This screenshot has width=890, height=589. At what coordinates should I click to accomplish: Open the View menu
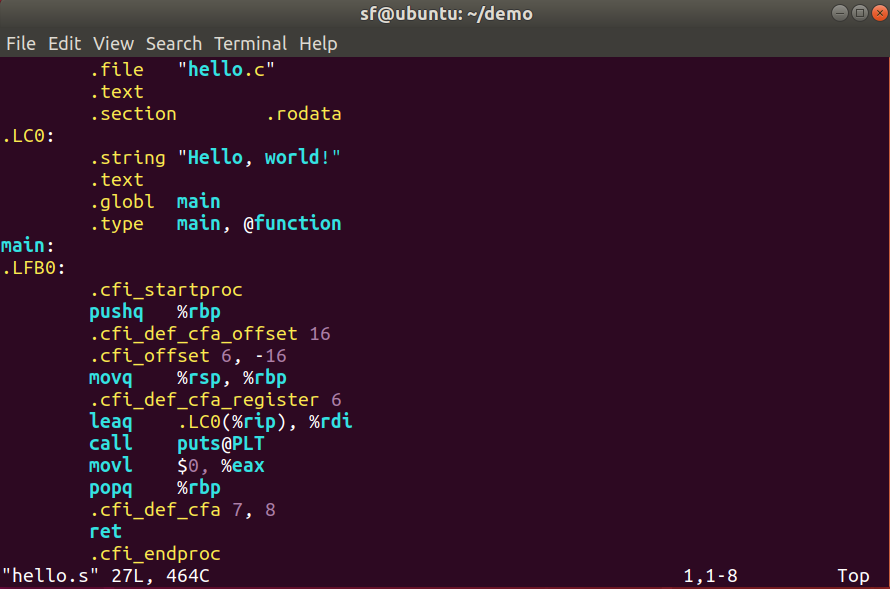114,44
